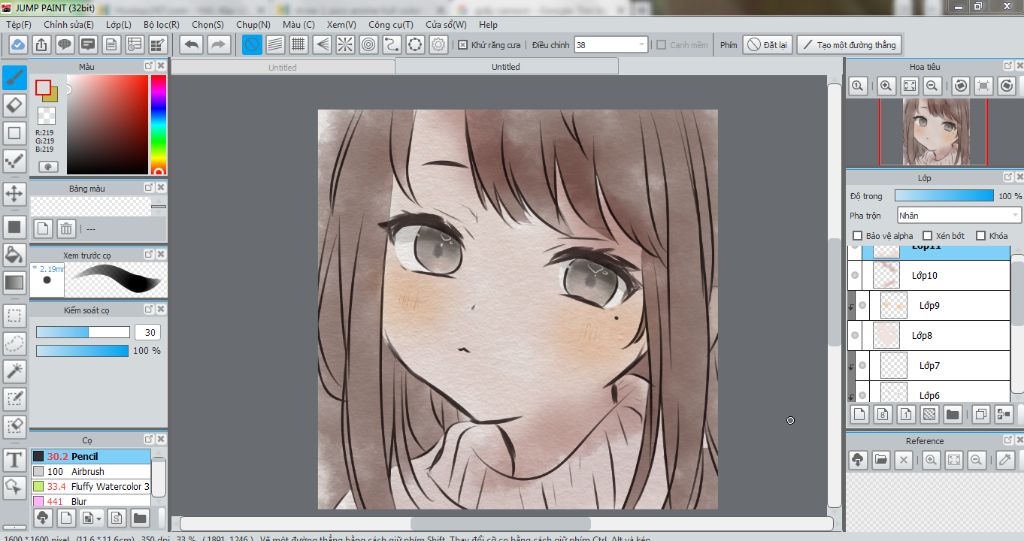The width and height of the screenshot is (1024, 541).
Task: Duplicate the current layer
Action: [981, 414]
